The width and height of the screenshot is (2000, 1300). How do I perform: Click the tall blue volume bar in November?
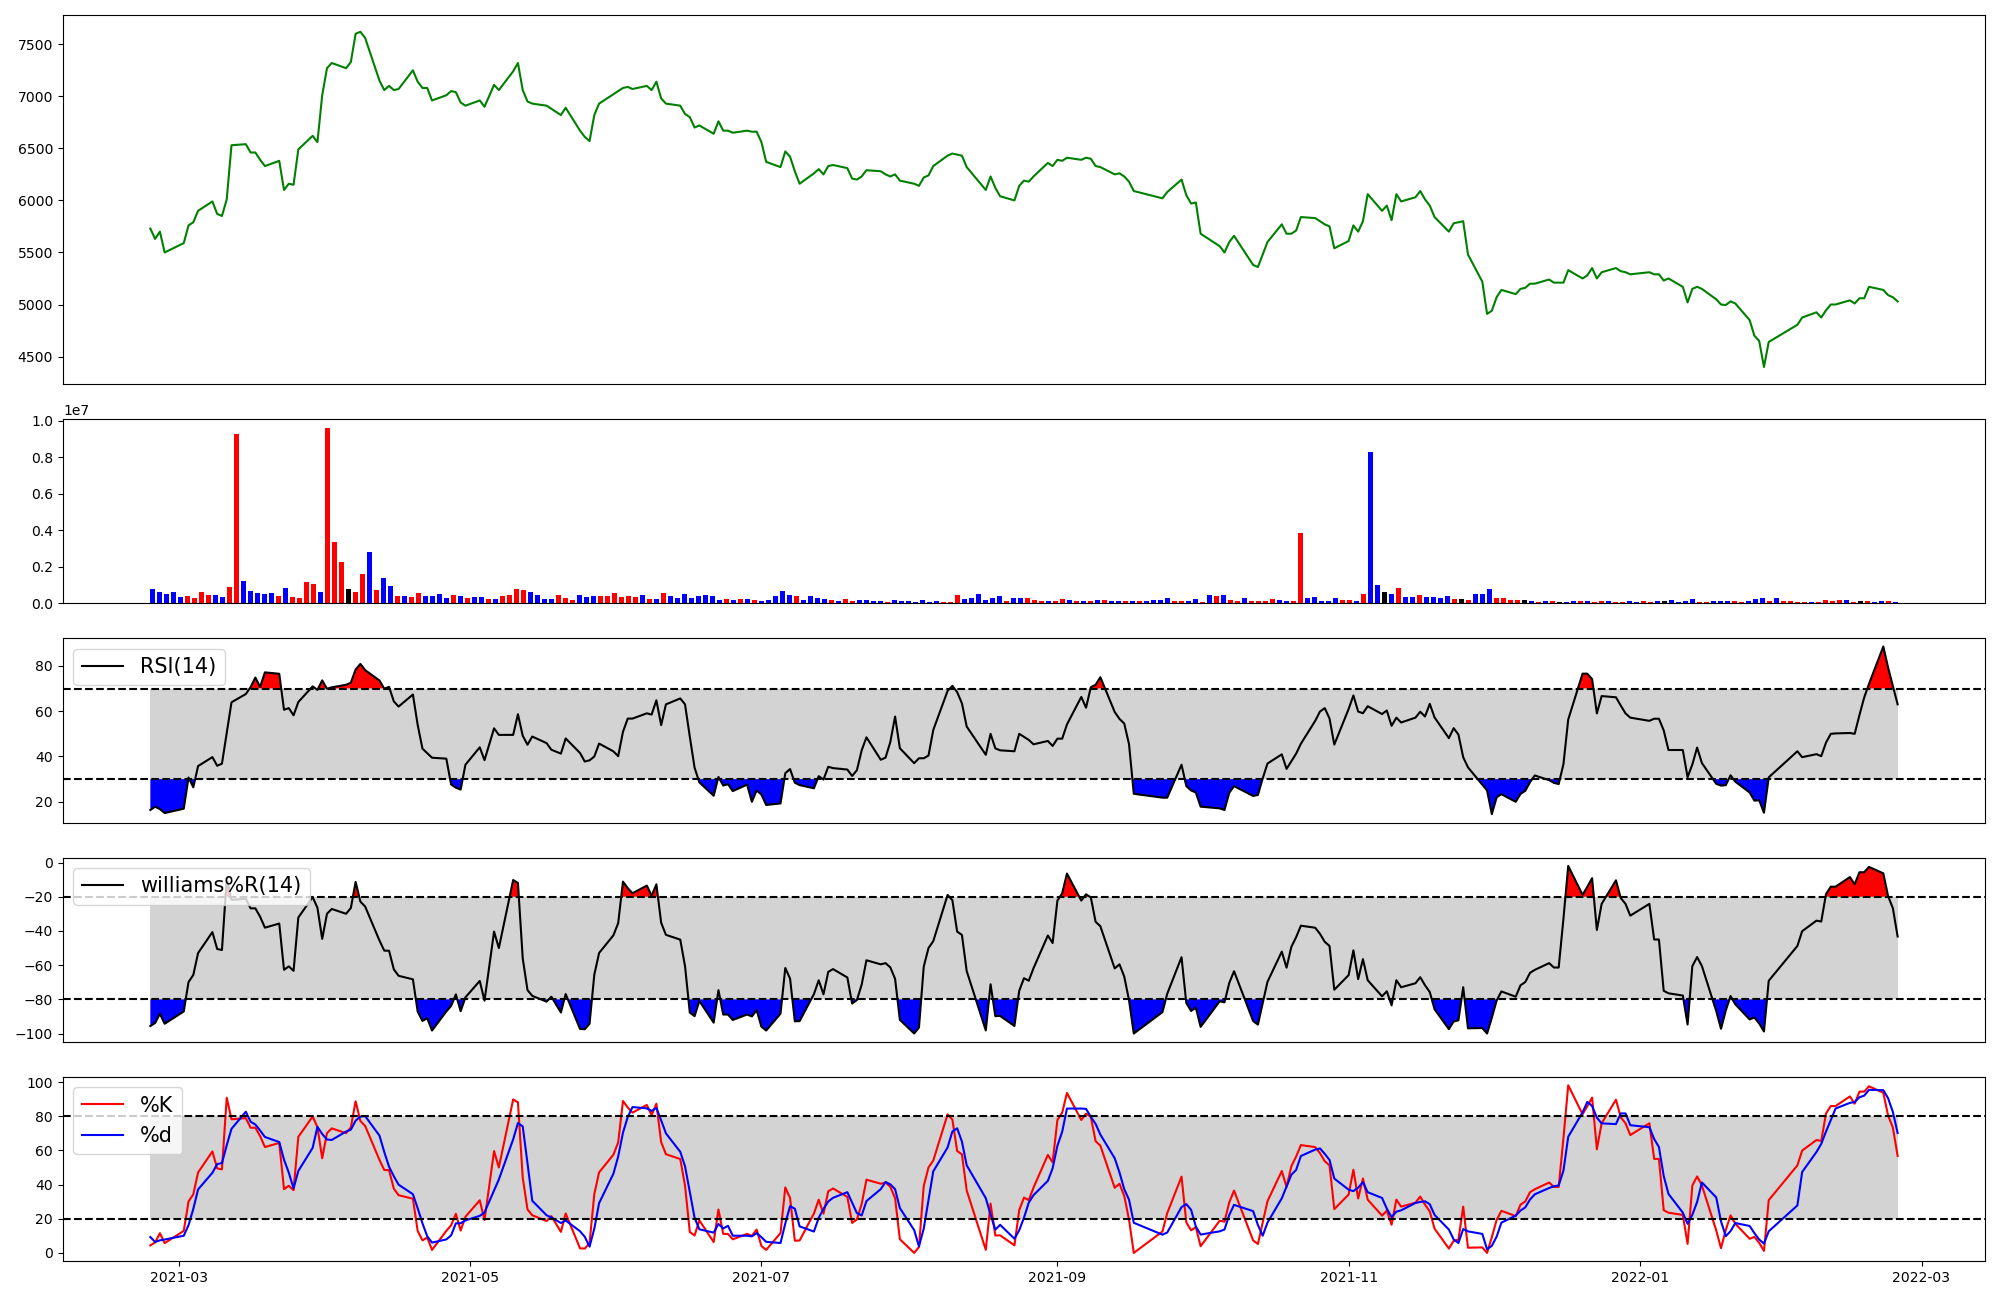(1370, 528)
